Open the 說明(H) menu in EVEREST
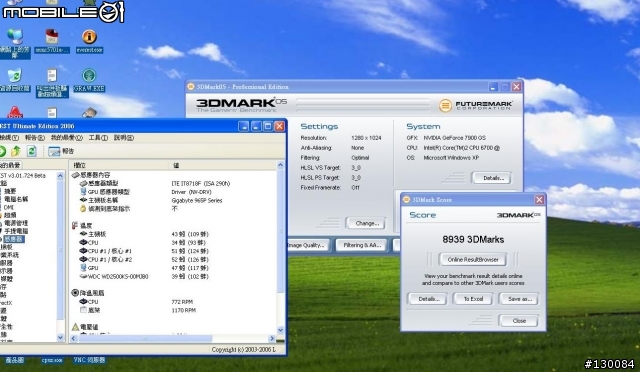640x372 pixels. click(x=124, y=138)
